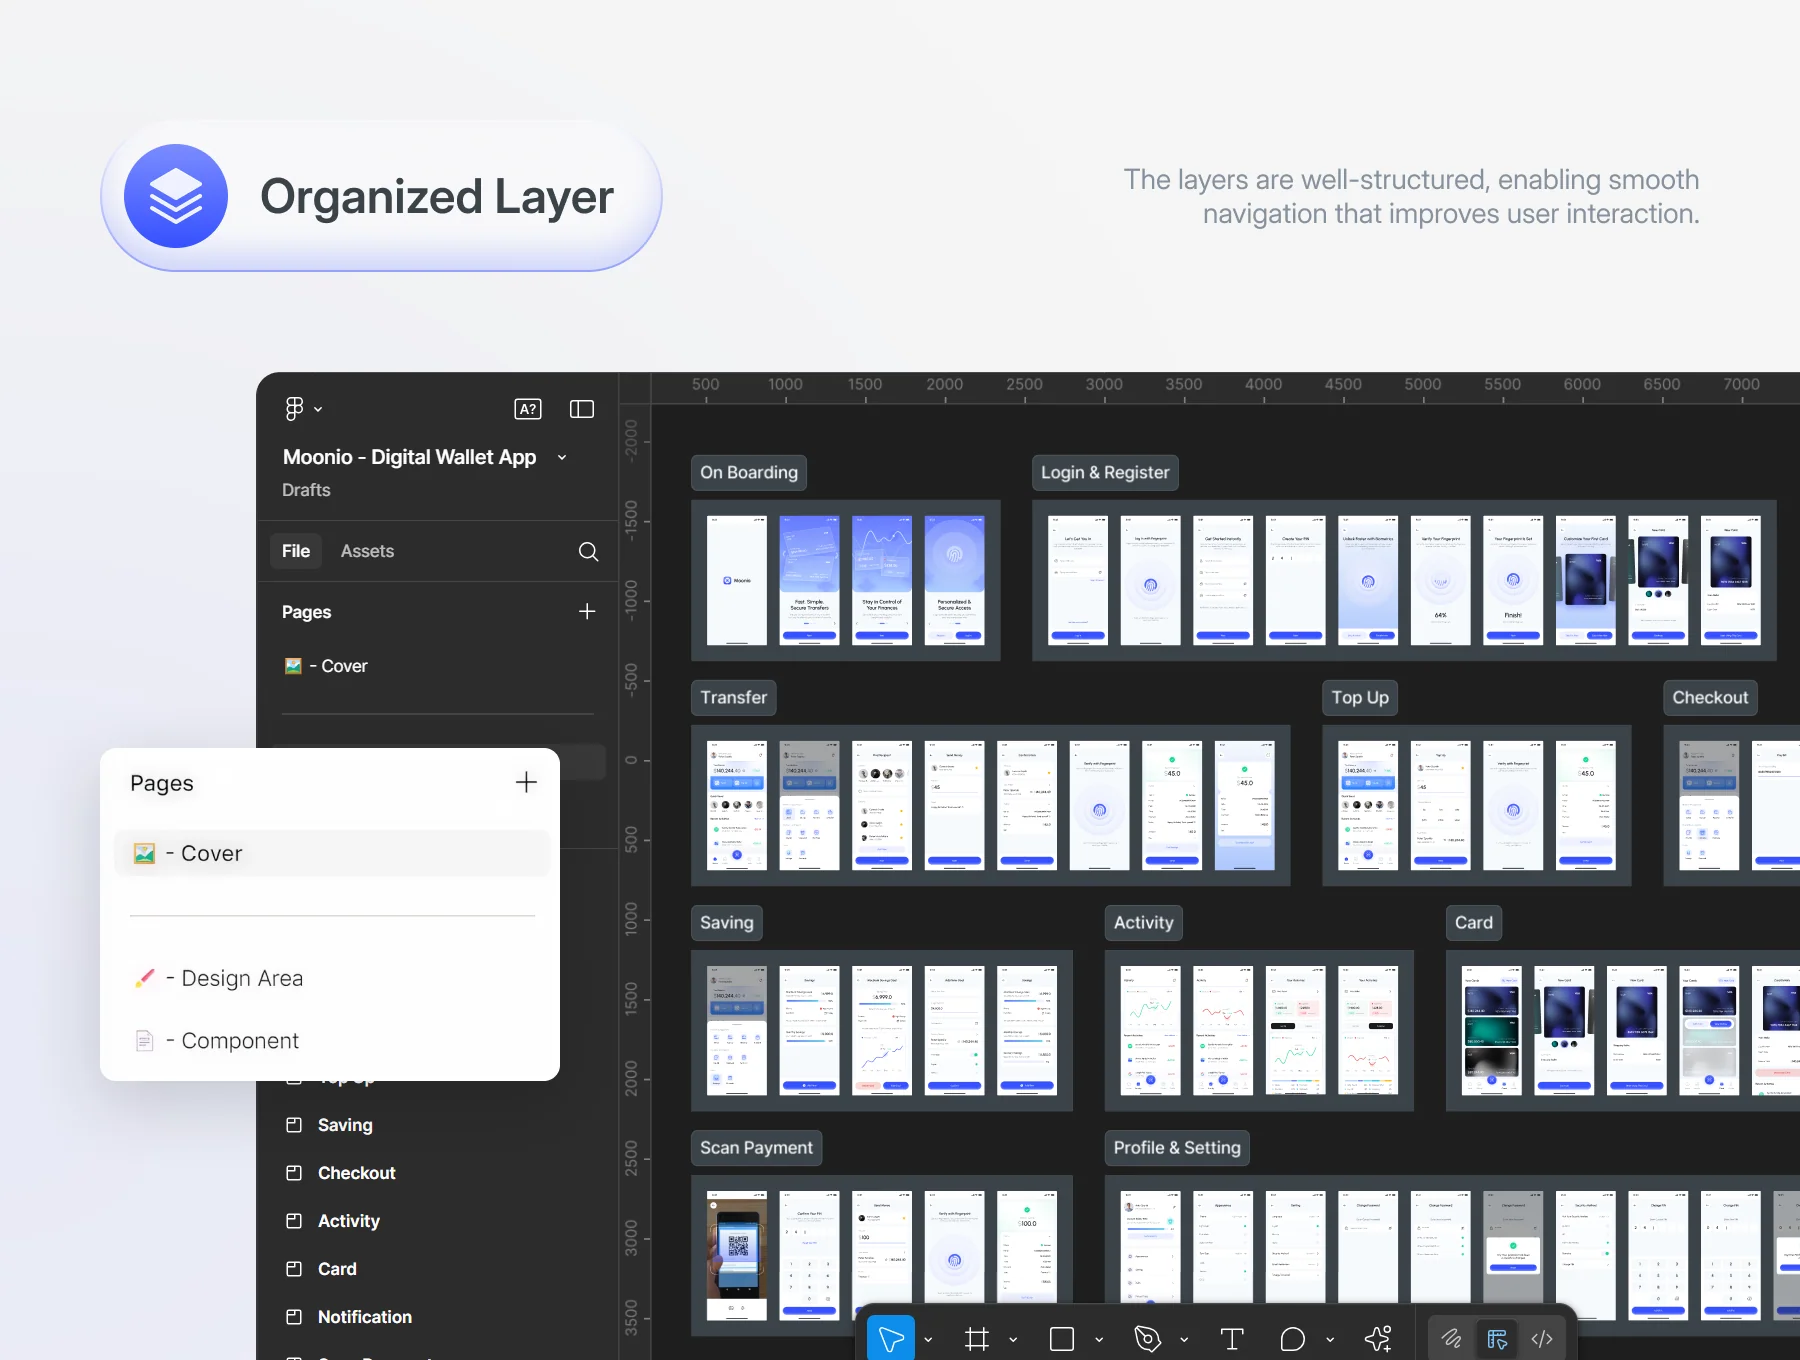1800x1360 pixels.
Task: Expand shape tools chevron next to Rectangle
Action: (1099, 1339)
